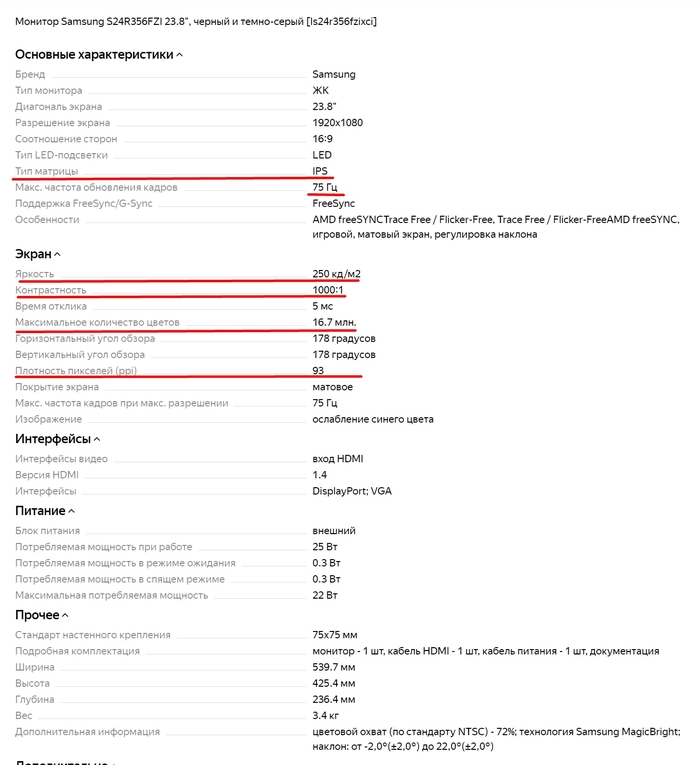Click the Поддержка FreeSync/G-Sync label

[x=83, y=203]
